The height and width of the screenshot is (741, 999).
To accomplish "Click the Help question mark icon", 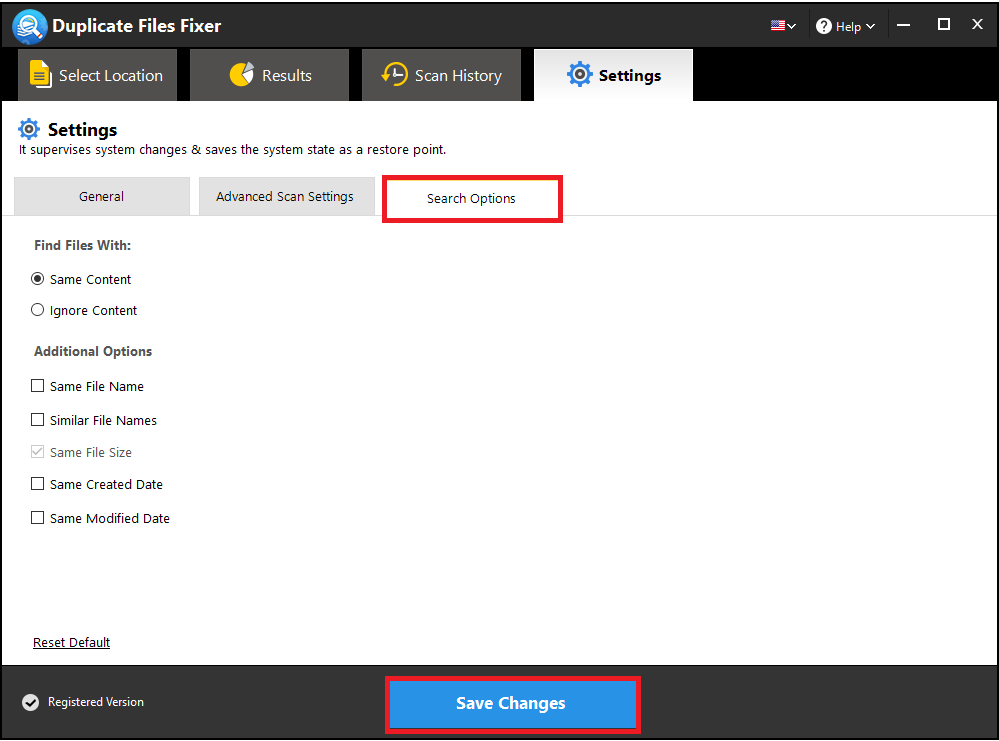I will coord(824,26).
